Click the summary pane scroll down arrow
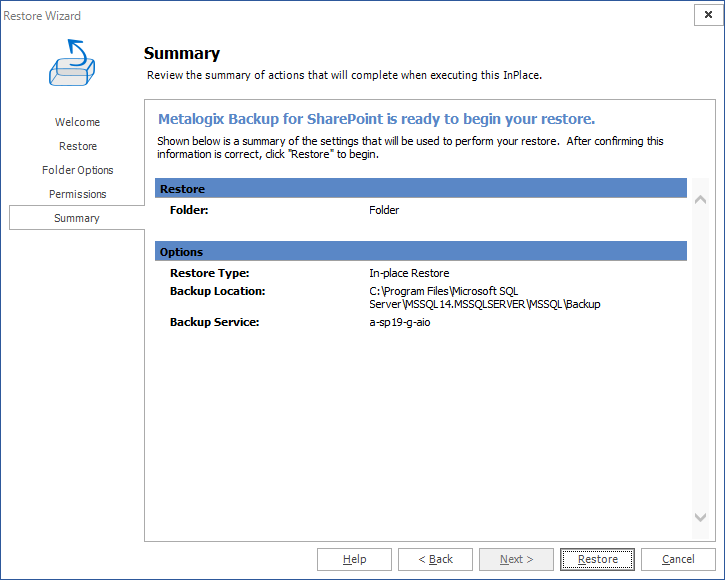The height and width of the screenshot is (580, 725). tap(700, 517)
